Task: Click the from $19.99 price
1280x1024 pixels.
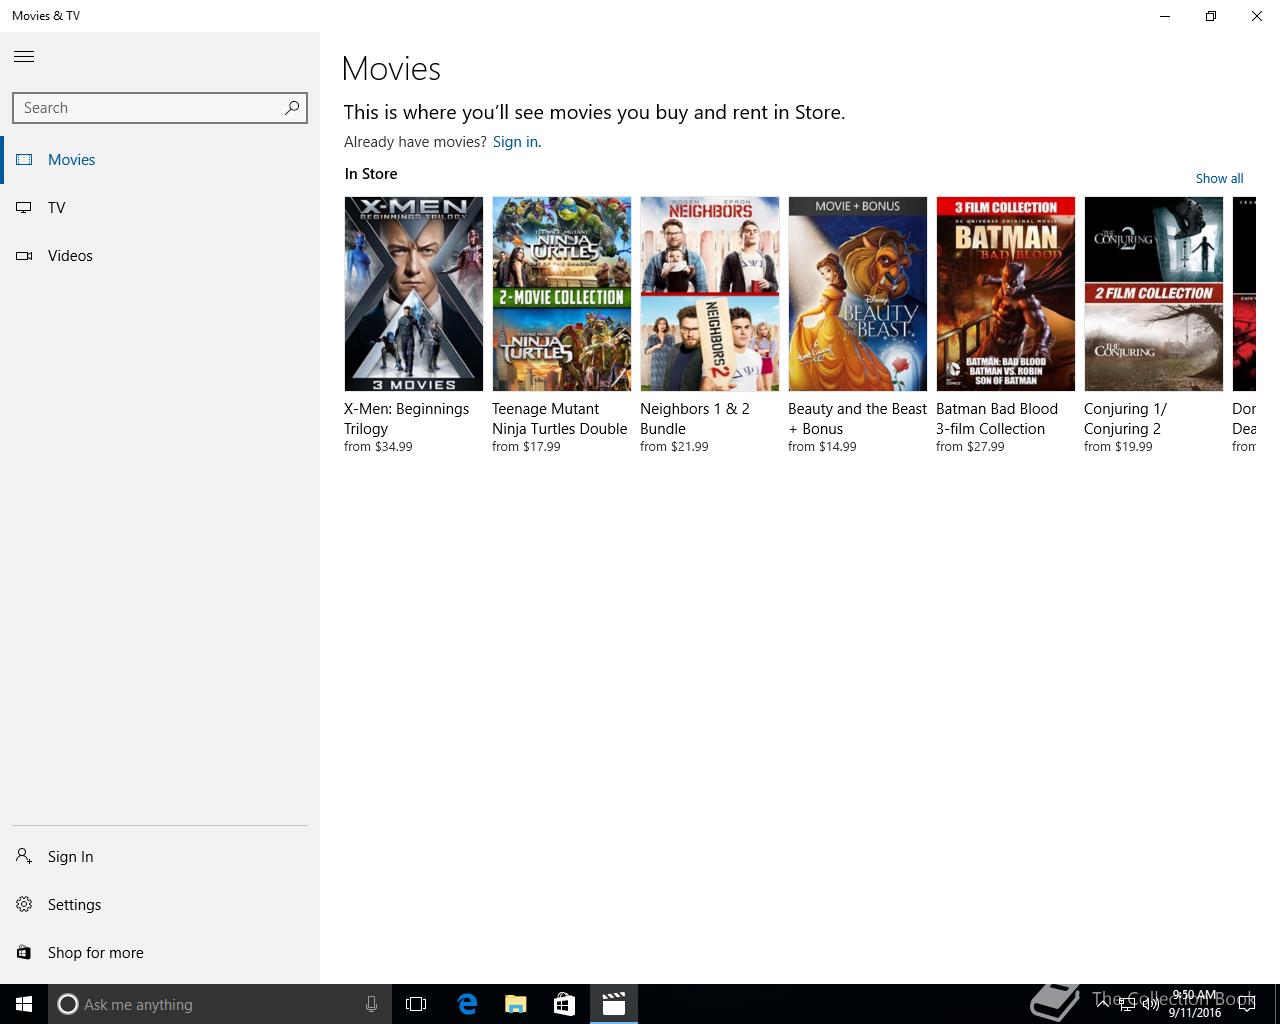Action: [x=1118, y=447]
